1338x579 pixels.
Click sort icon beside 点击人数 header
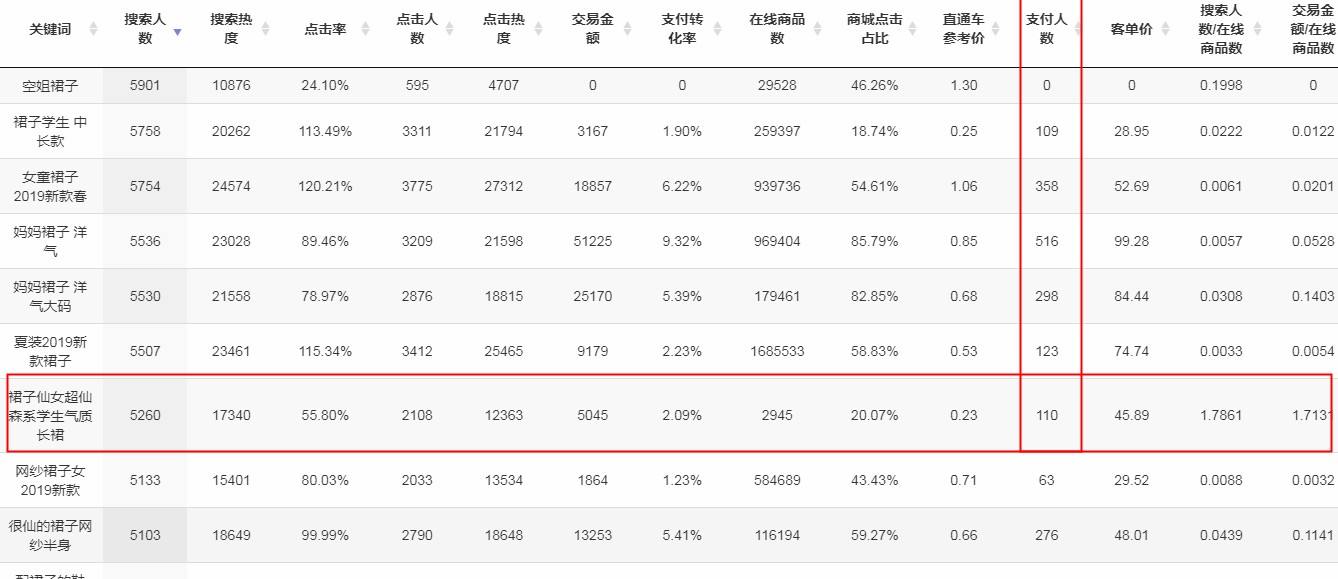coord(450,29)
